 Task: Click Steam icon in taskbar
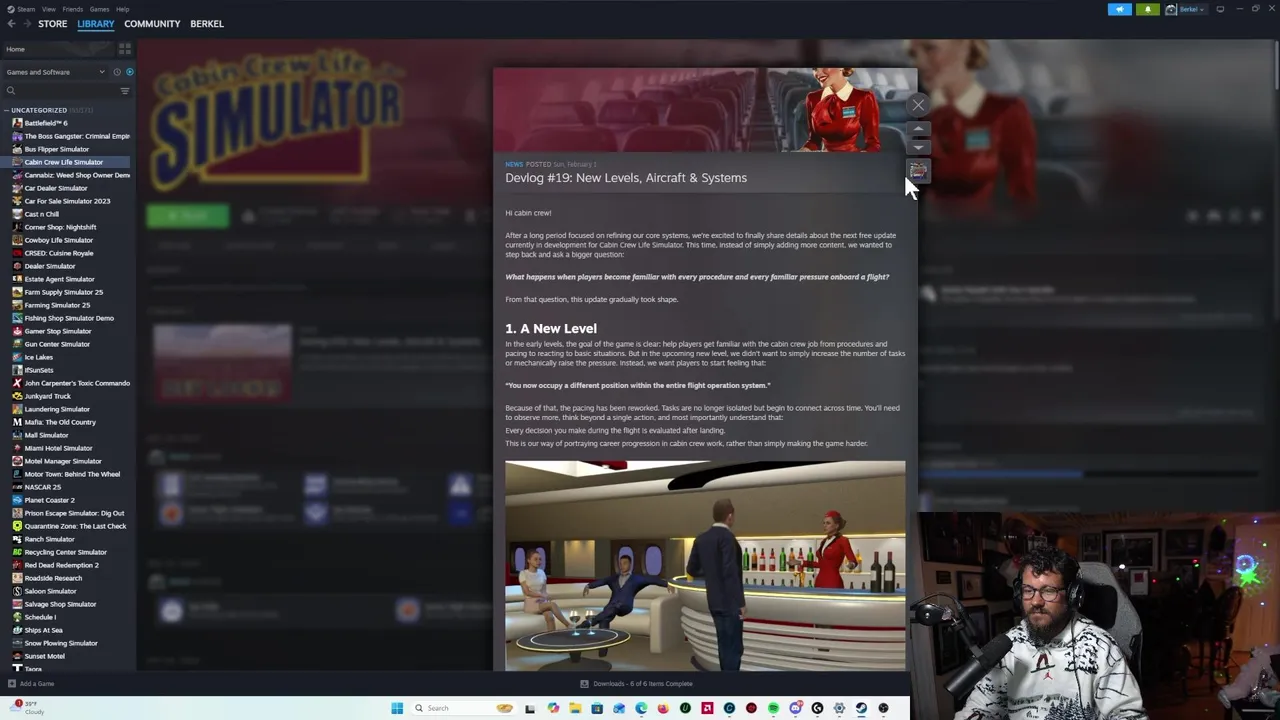pos(861,708)
